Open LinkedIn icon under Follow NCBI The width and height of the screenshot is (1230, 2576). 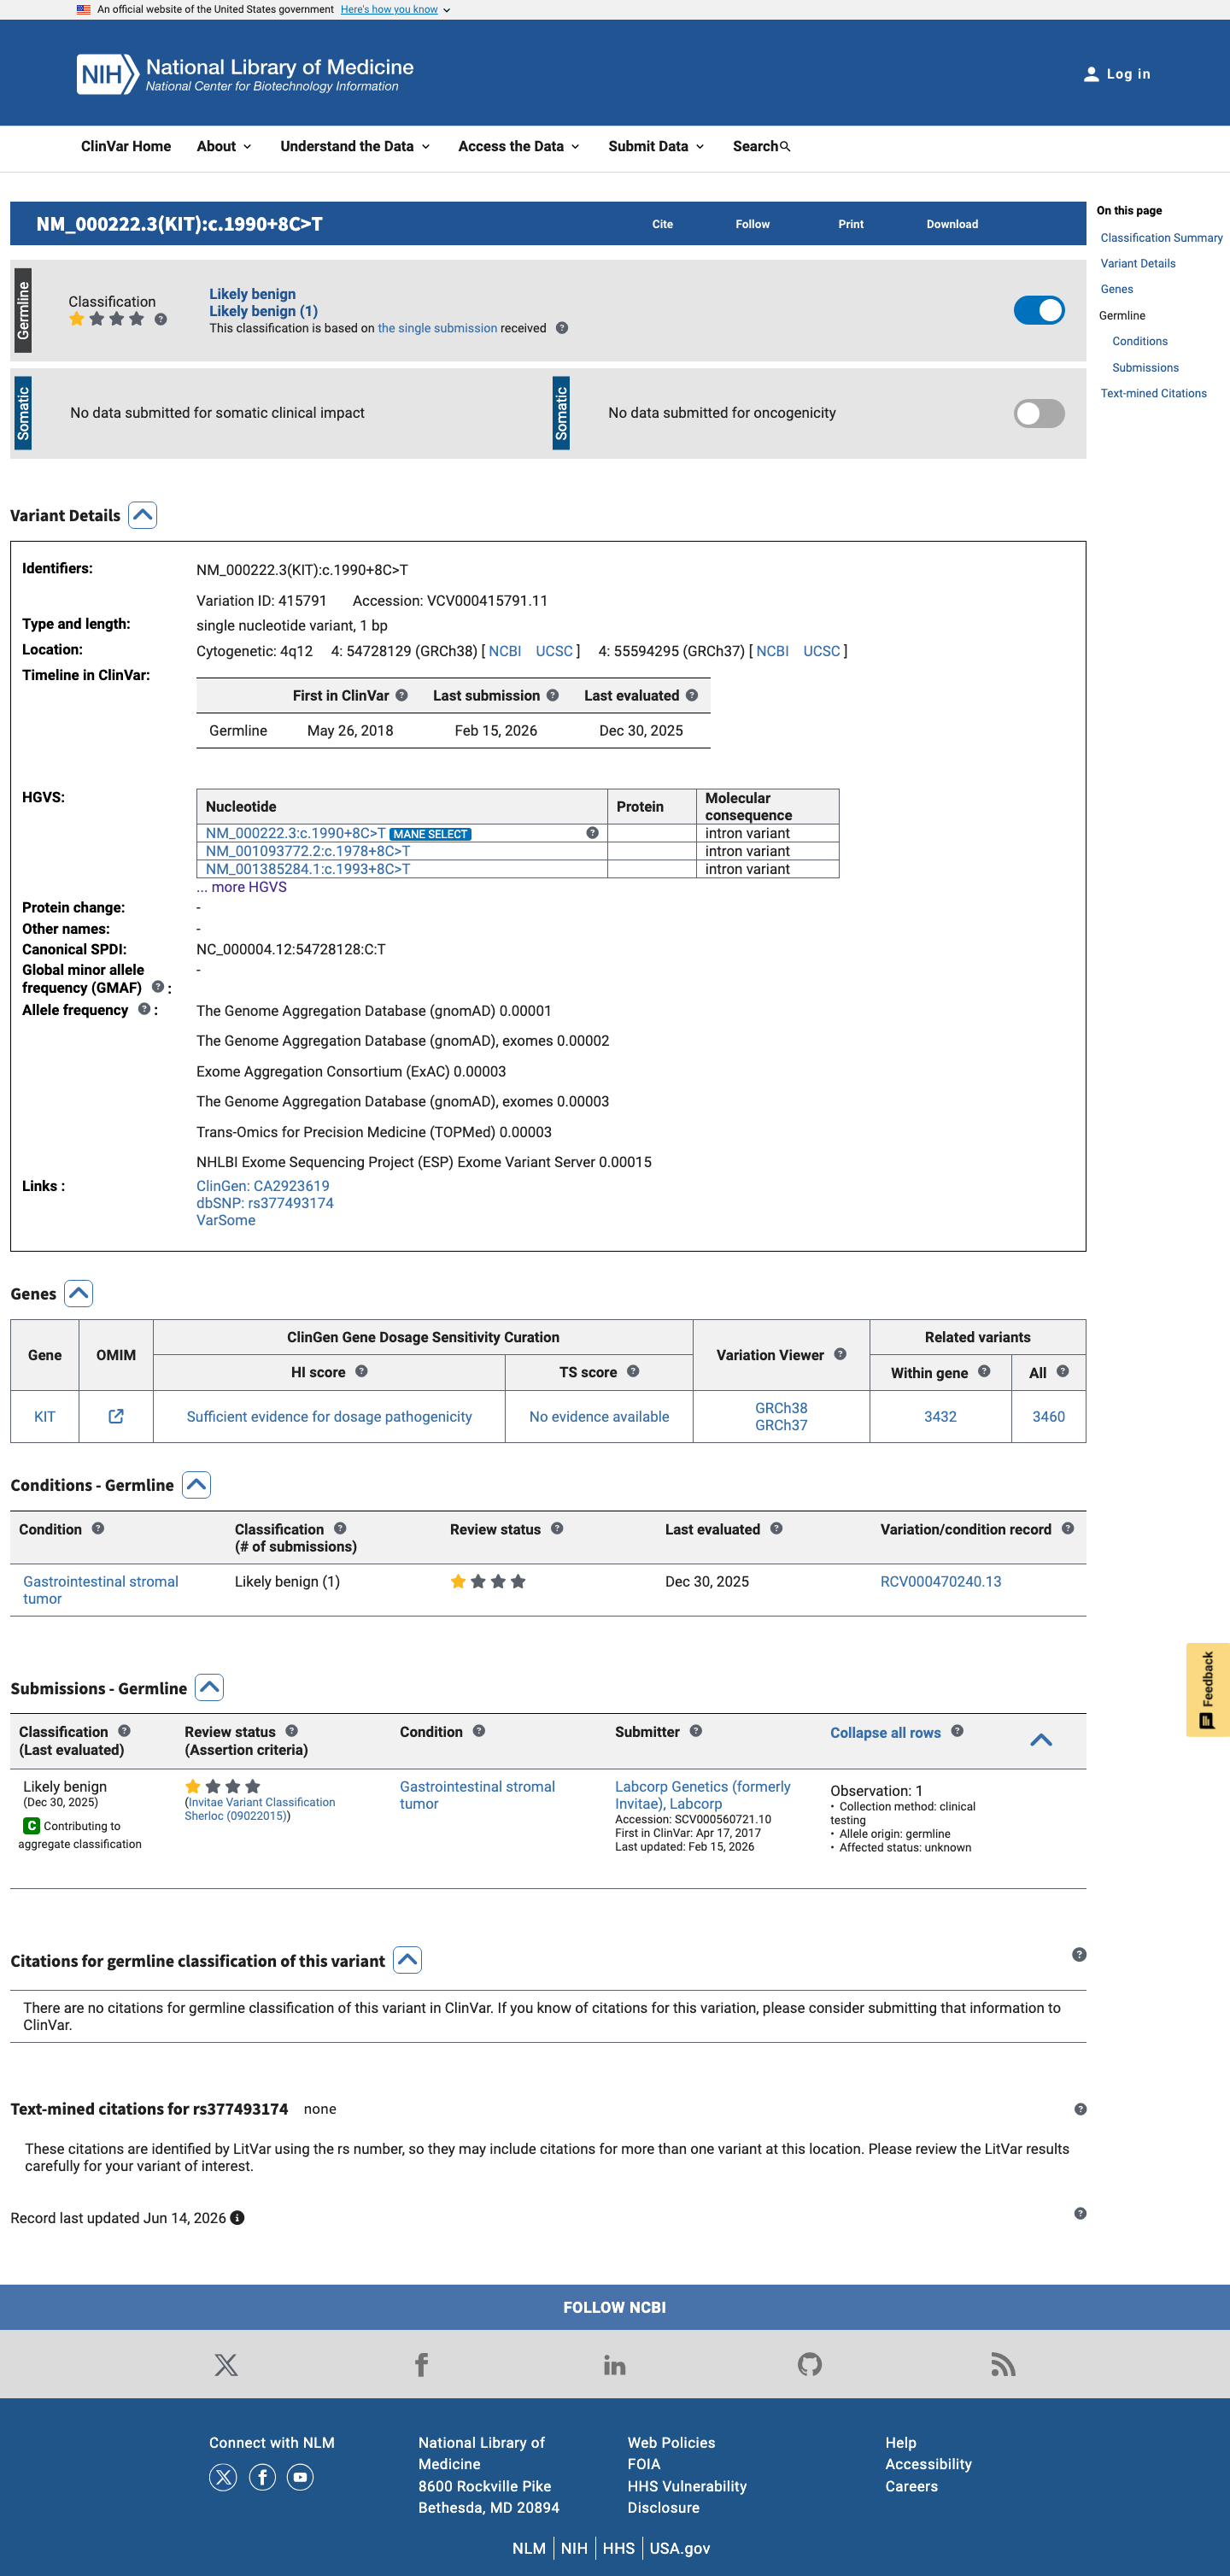pos(615,2365)
